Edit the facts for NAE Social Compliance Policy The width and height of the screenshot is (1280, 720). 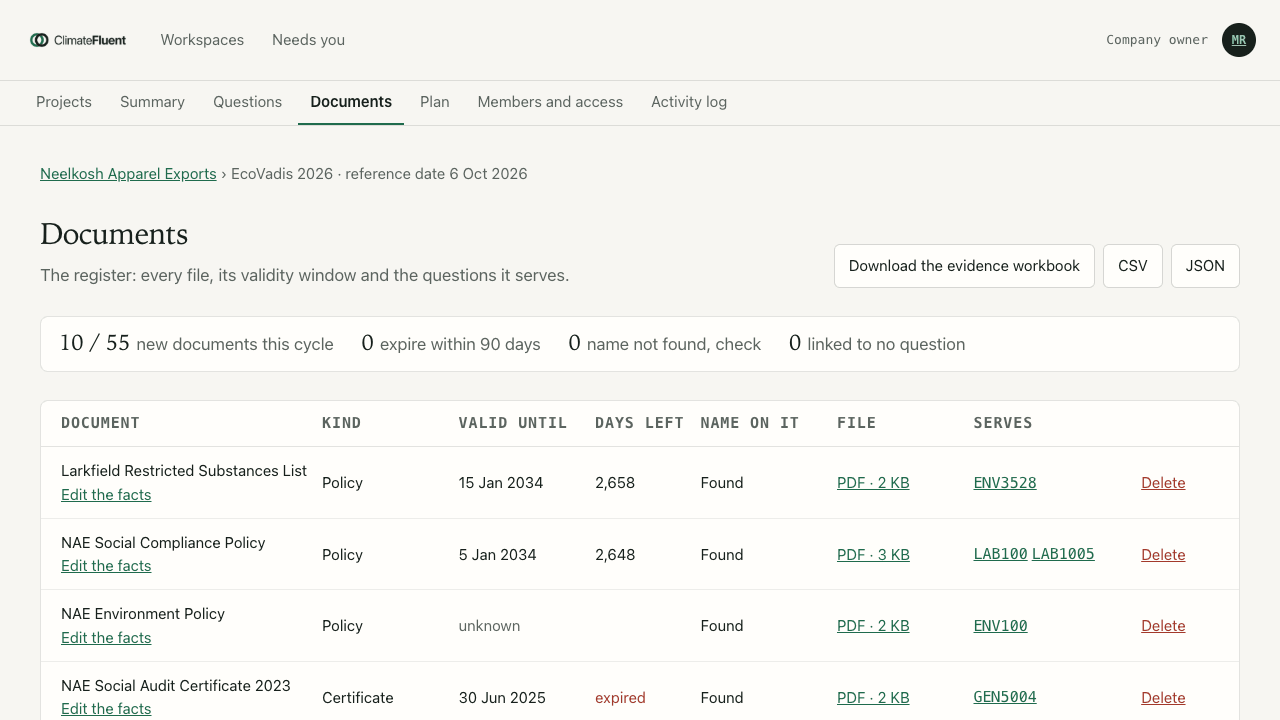(106, 566)
